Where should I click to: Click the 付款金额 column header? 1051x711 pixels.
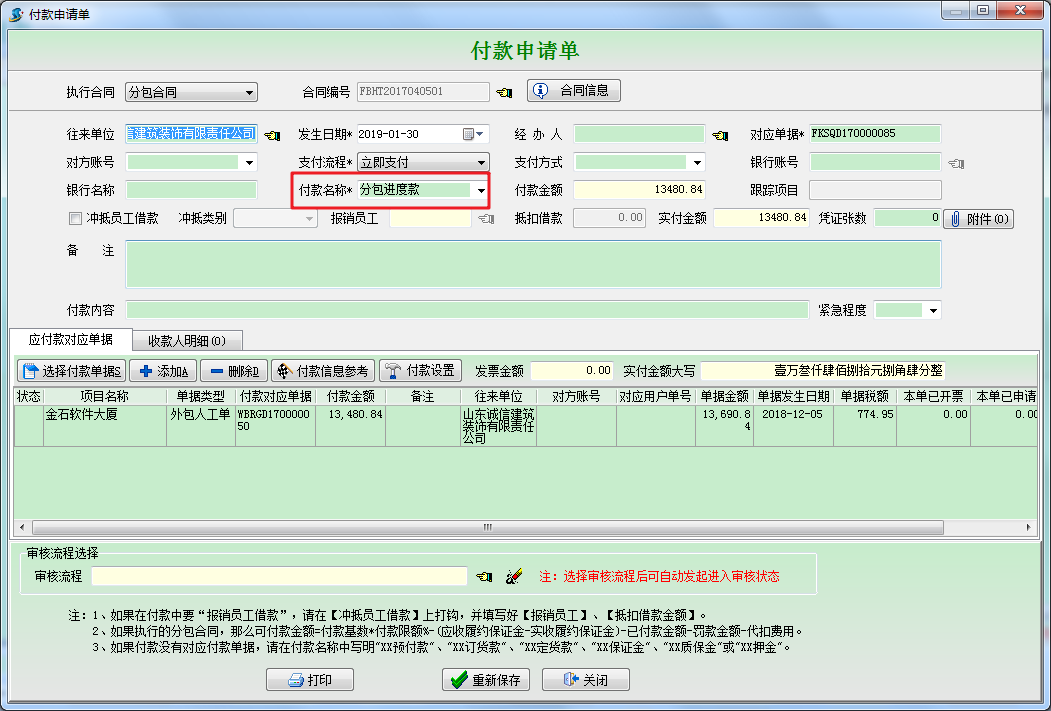(x=351, y=397)
